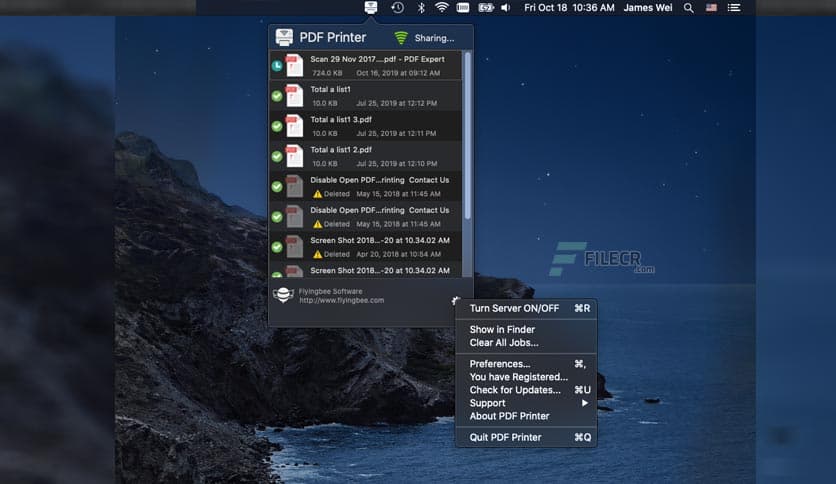
Task: Click the PDF file icon for Scan 29 Nov 2017
Action: [294, 66]
